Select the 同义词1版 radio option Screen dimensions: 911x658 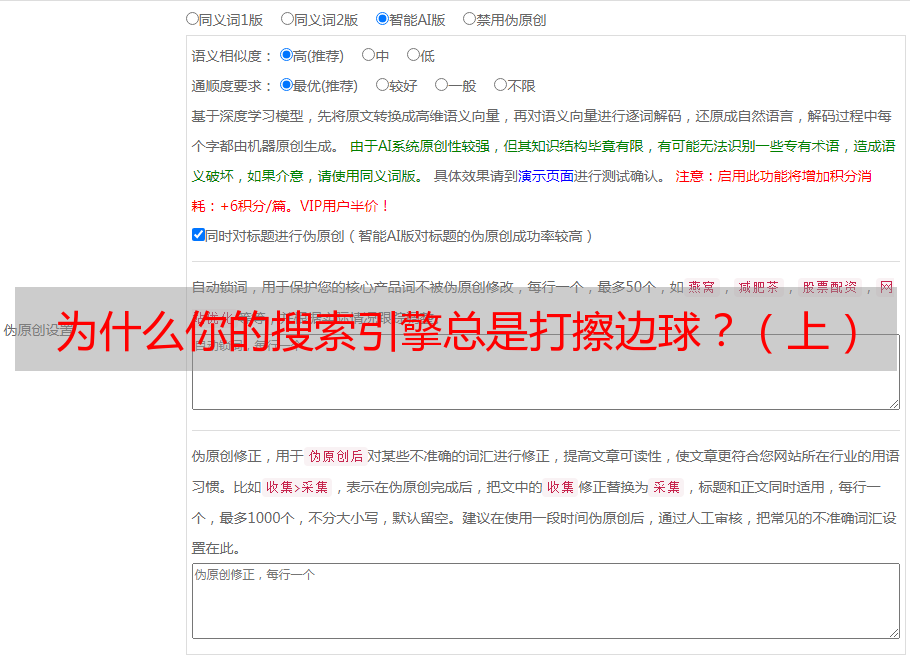click(x=192, y=19)
